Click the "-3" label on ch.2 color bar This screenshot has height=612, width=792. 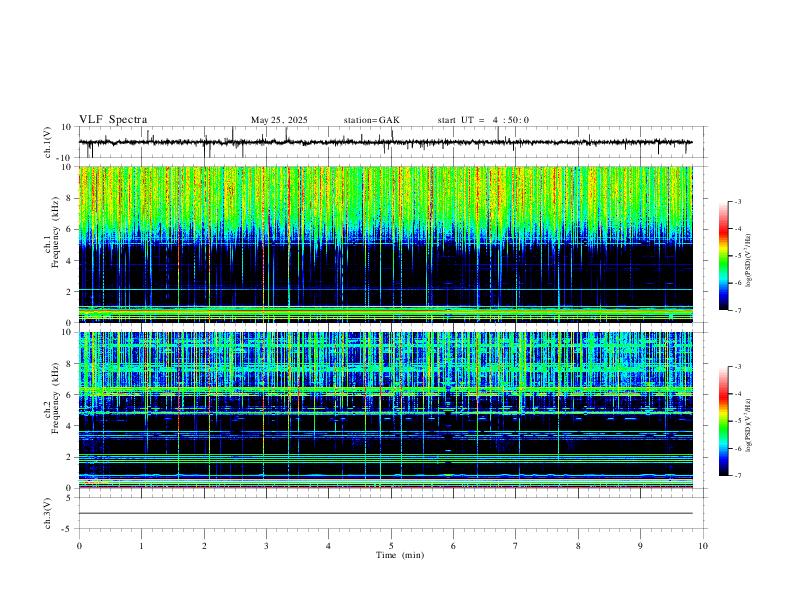[x=737, y=367]
